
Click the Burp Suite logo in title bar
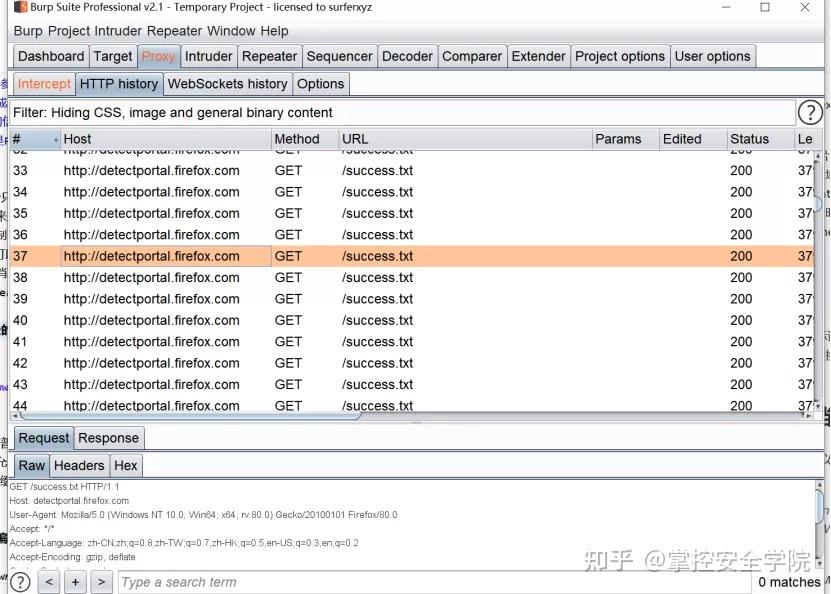(20, 7)
